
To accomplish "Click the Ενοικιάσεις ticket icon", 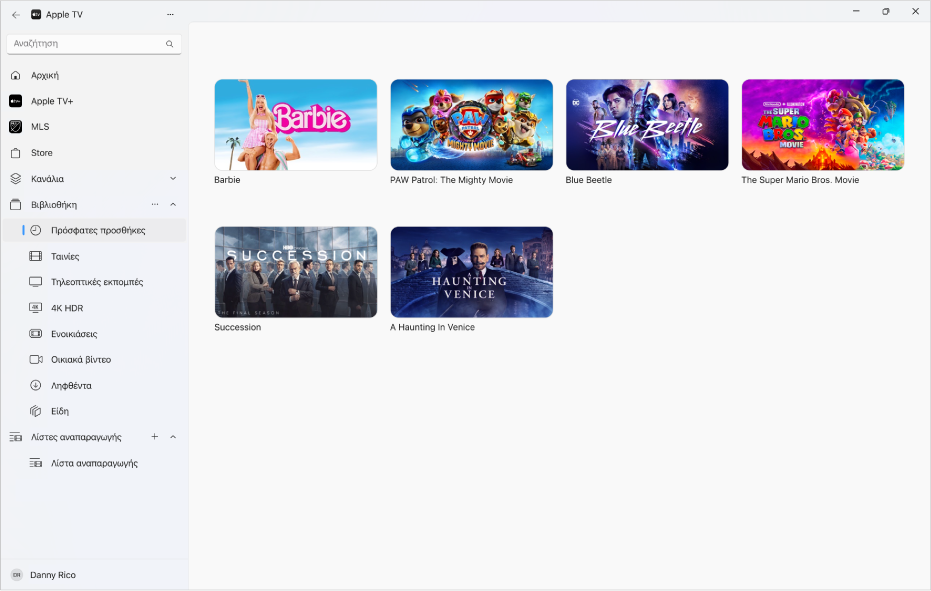I will pyautogui.click(x=36, y=334).
